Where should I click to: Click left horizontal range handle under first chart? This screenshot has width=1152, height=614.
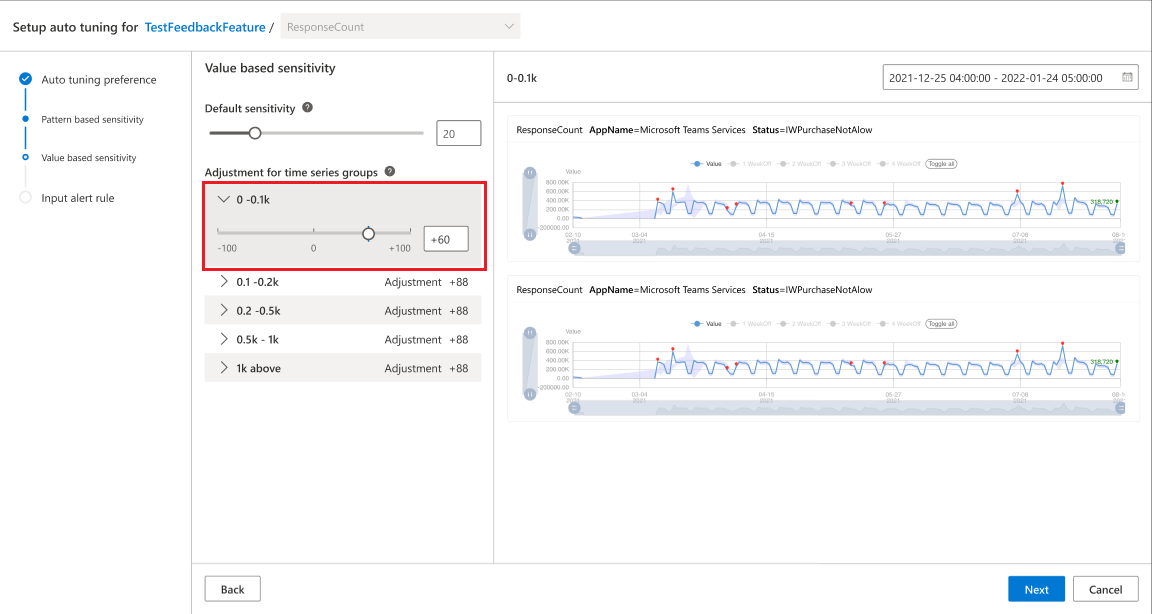click(574, 248)
